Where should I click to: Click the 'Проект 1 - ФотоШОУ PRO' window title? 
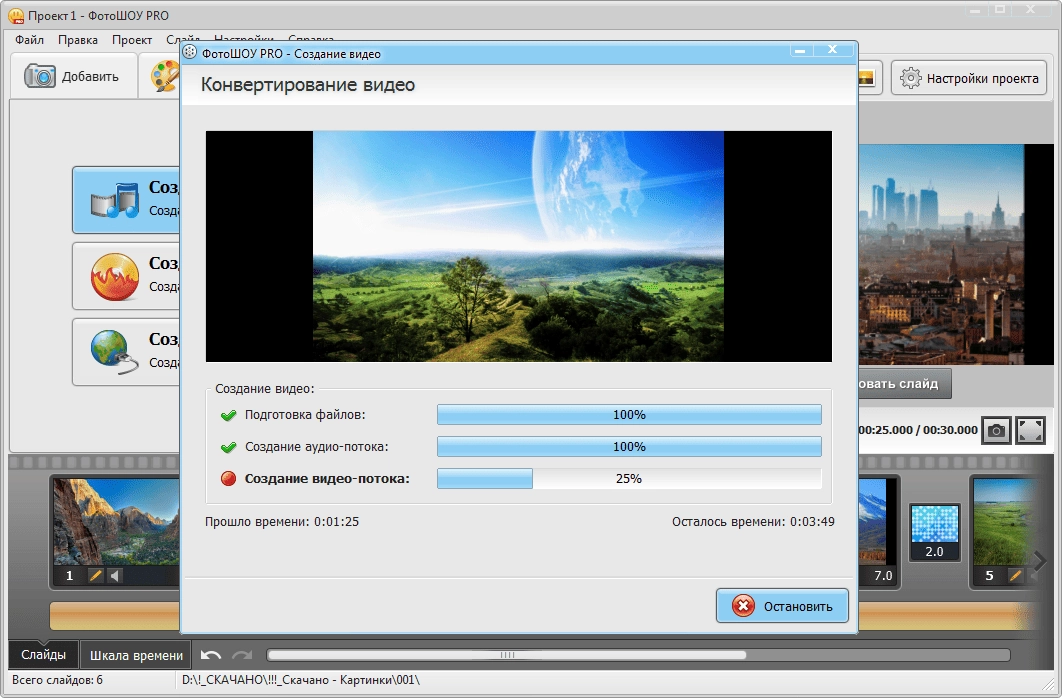98,16
